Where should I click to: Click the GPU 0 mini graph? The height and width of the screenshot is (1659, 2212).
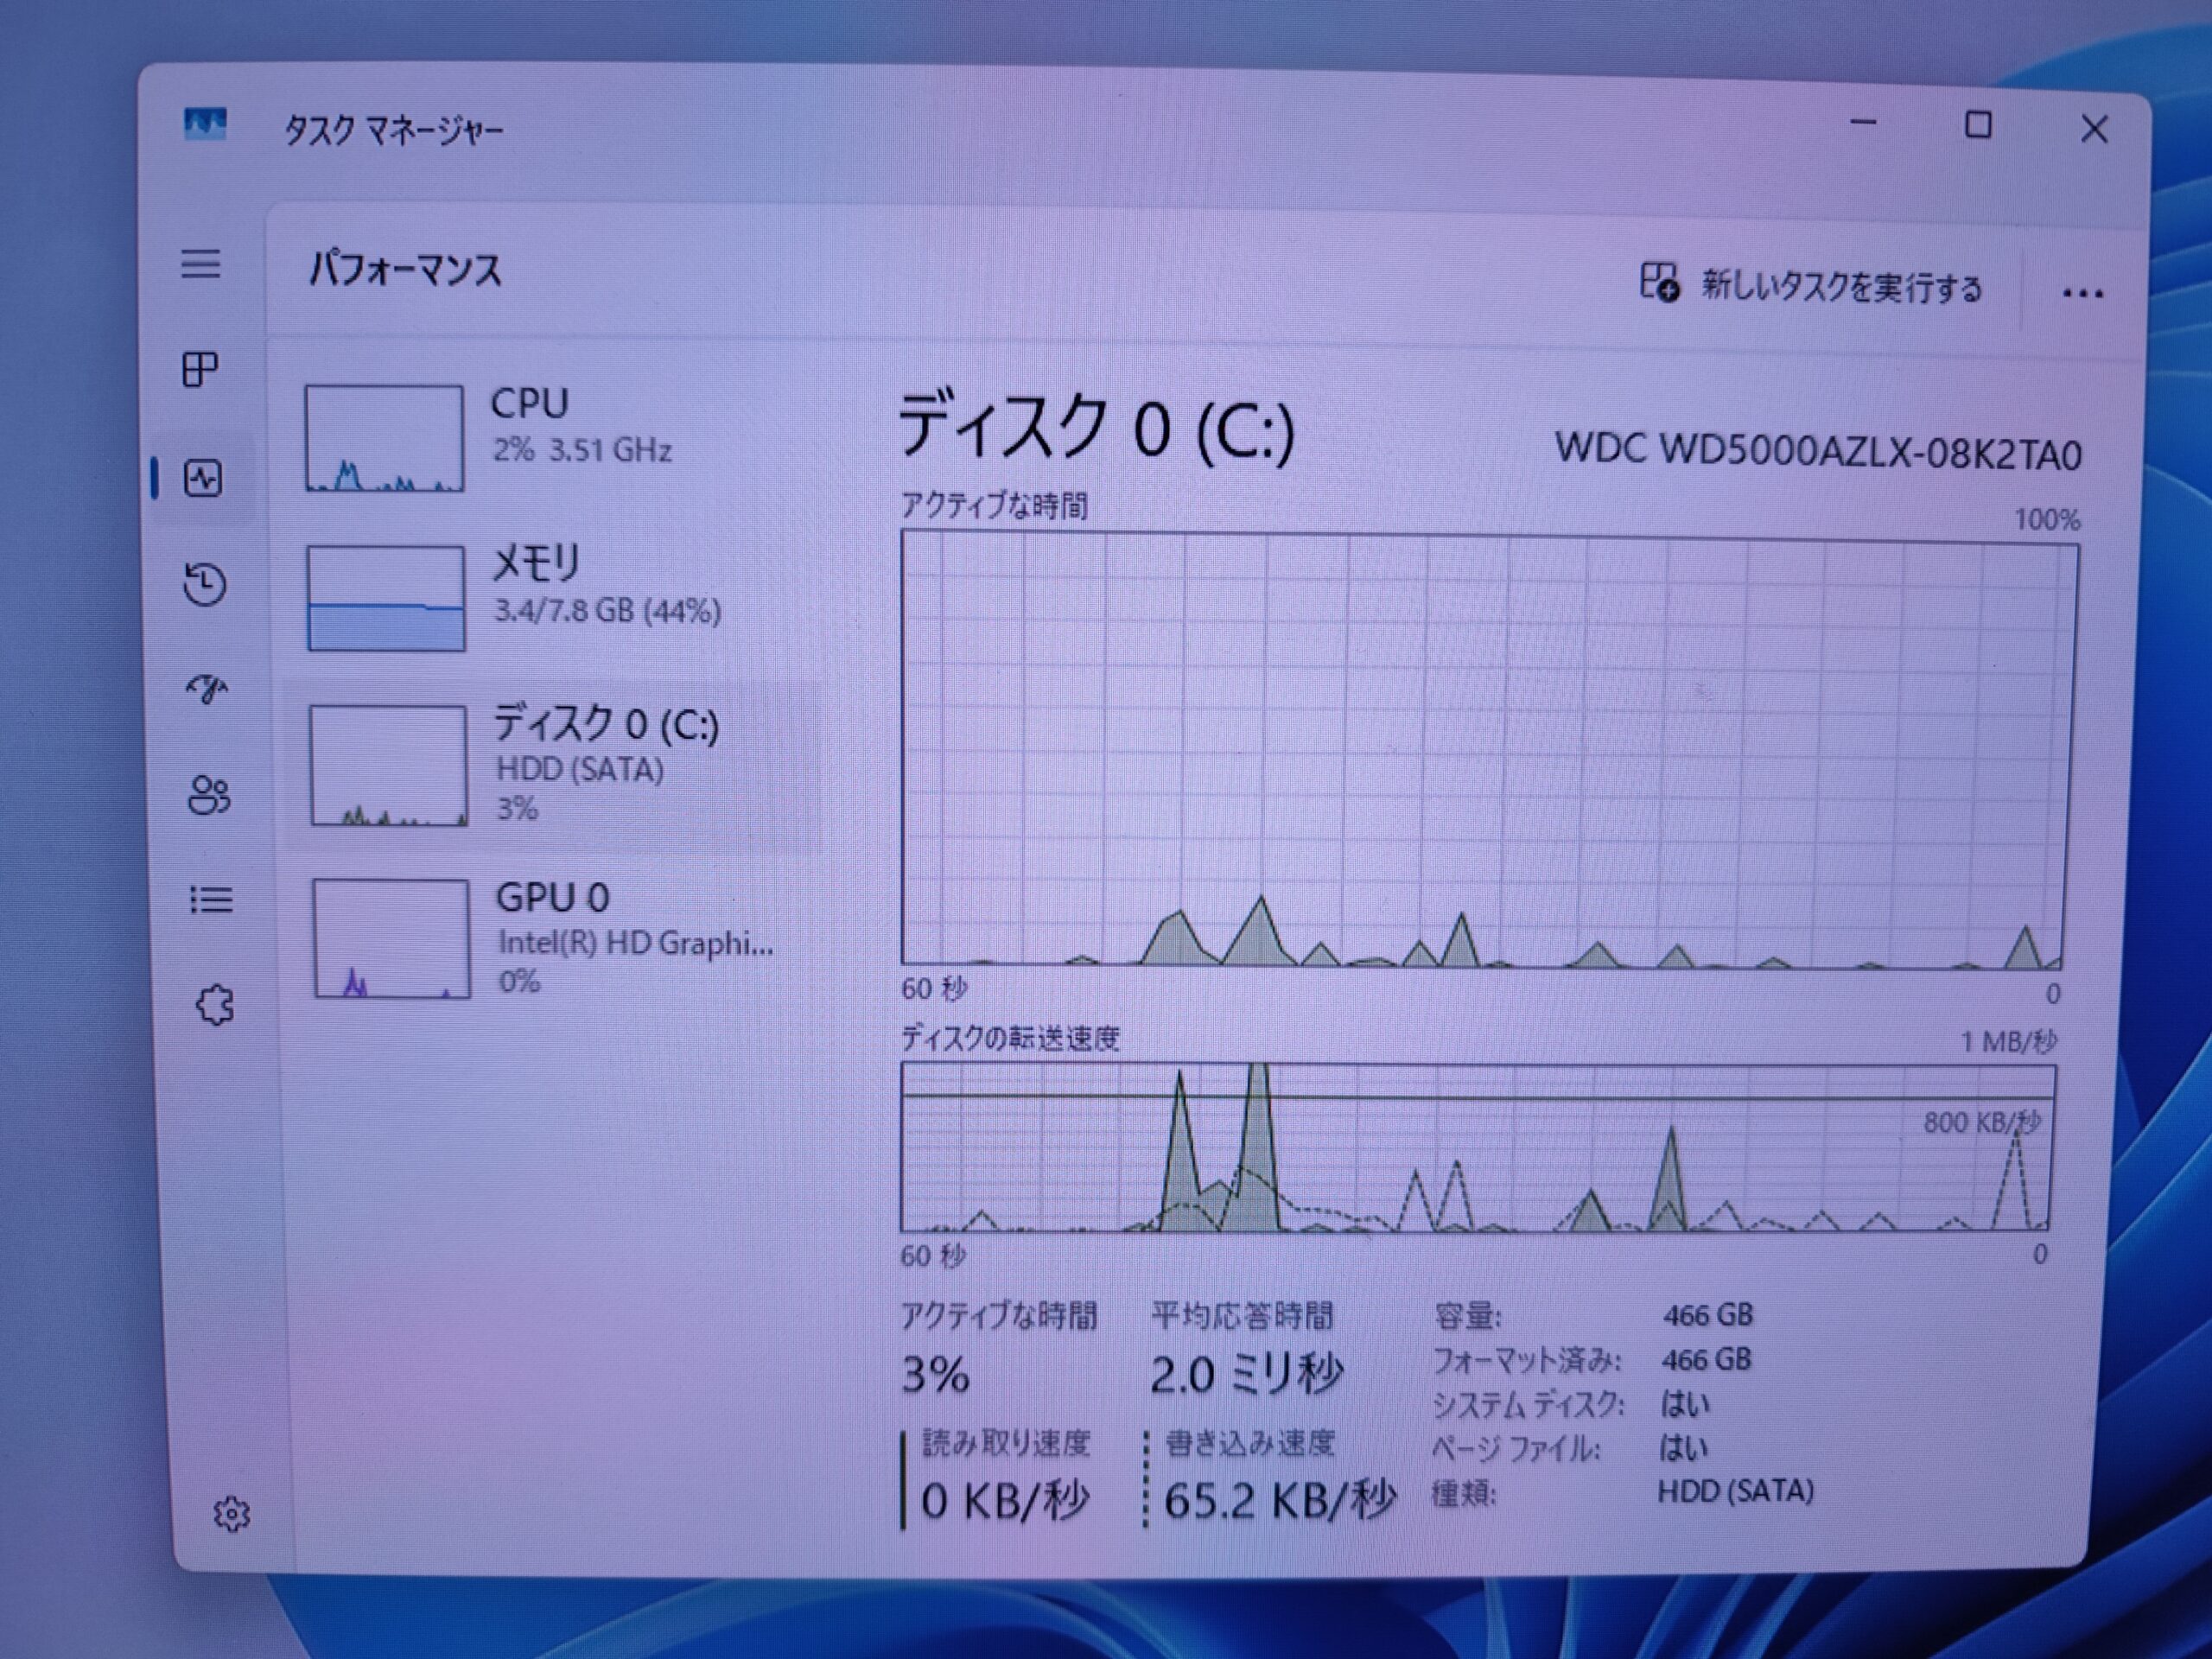pyautogui.click(x=391, y=939)
